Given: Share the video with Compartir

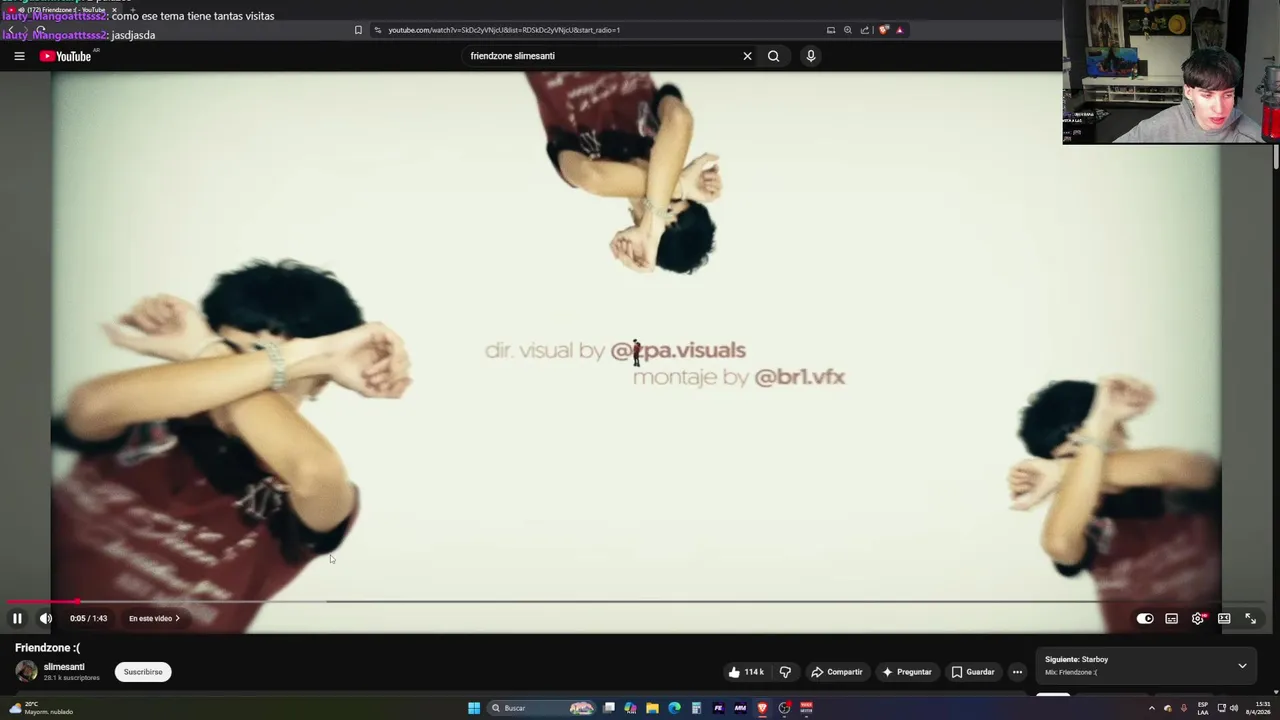Looking at the screenshot, I should (x=836, y=672).
